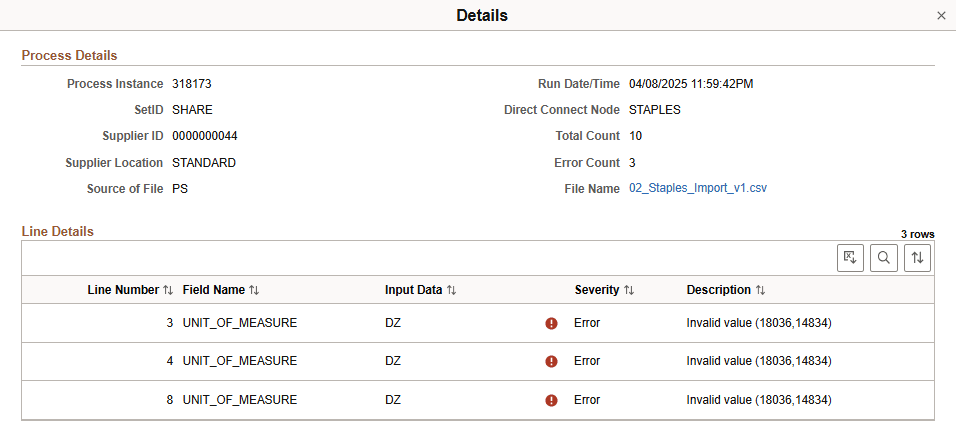Click Error severity text on line 4
This screenshot has height=437, width=956.
(587, 361)
